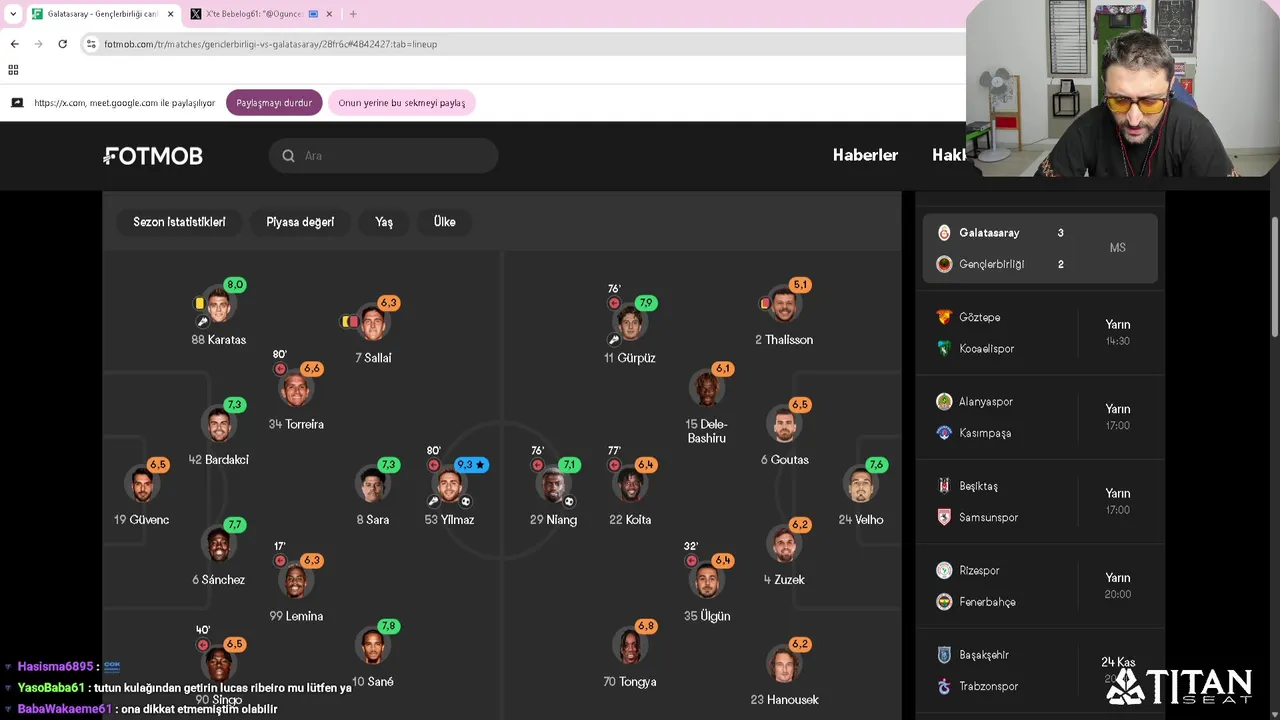Toggle the Piyasa değeri filter
This screenshot has width=1280, height=720.
click(300, 222)
